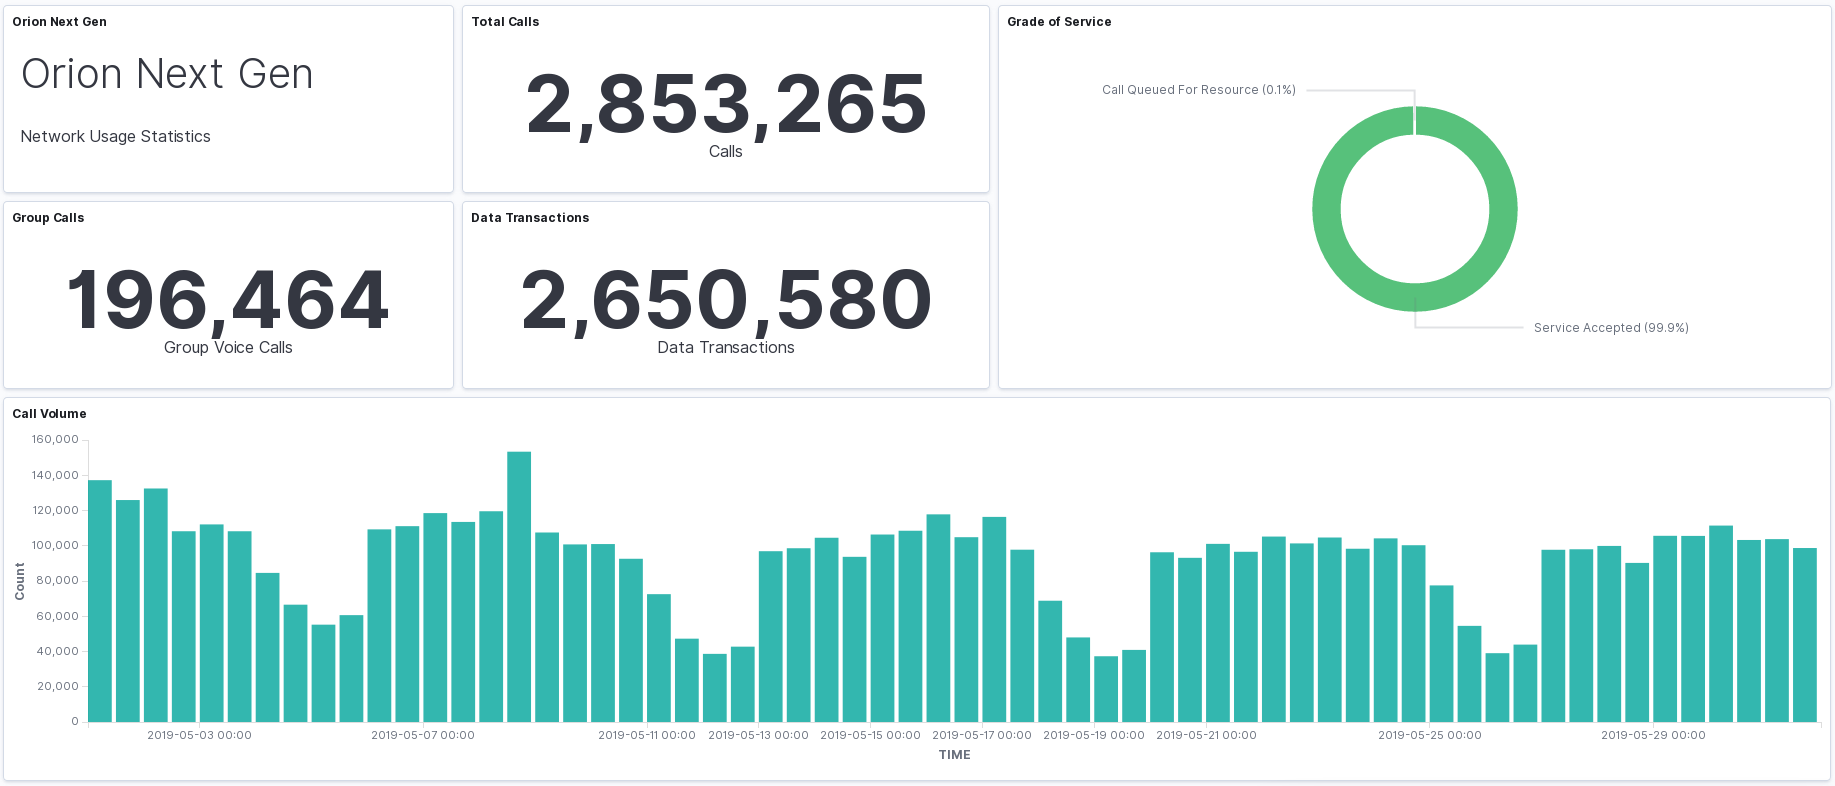Click the Call Volume panel title
The width and height of the screenshot is (1835, 786).
pos(49,414)
